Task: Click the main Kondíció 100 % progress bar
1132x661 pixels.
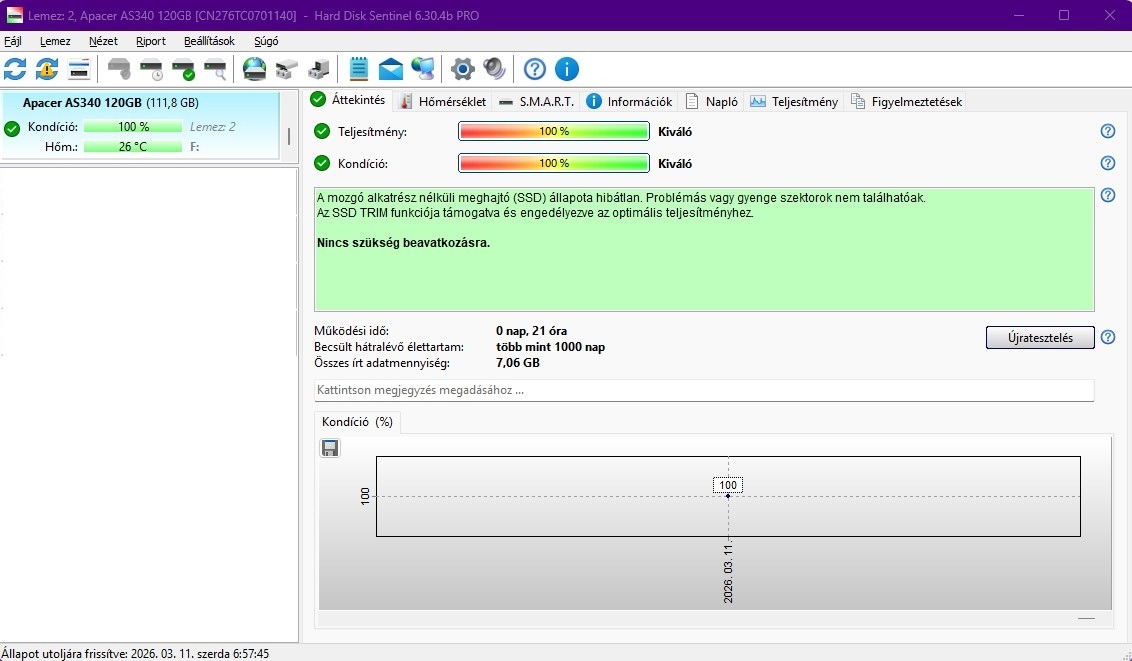Action: click(554, 163)
